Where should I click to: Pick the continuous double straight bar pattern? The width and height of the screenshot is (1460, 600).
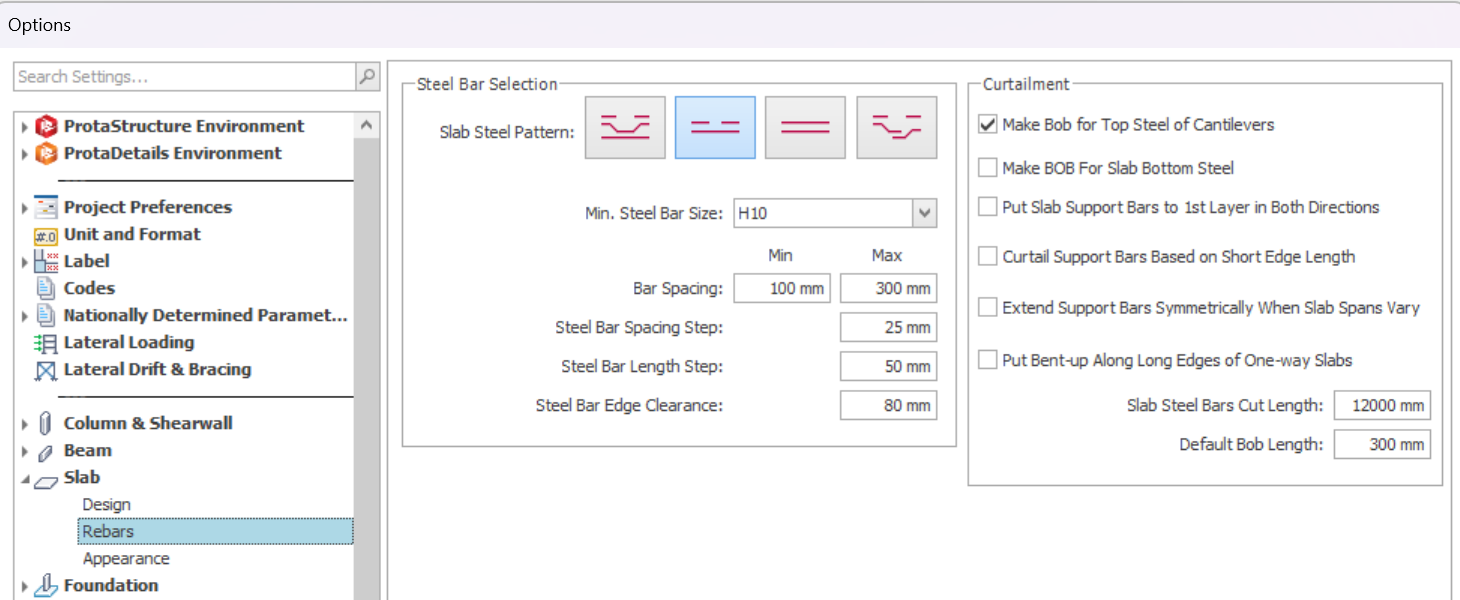point(805,128)
